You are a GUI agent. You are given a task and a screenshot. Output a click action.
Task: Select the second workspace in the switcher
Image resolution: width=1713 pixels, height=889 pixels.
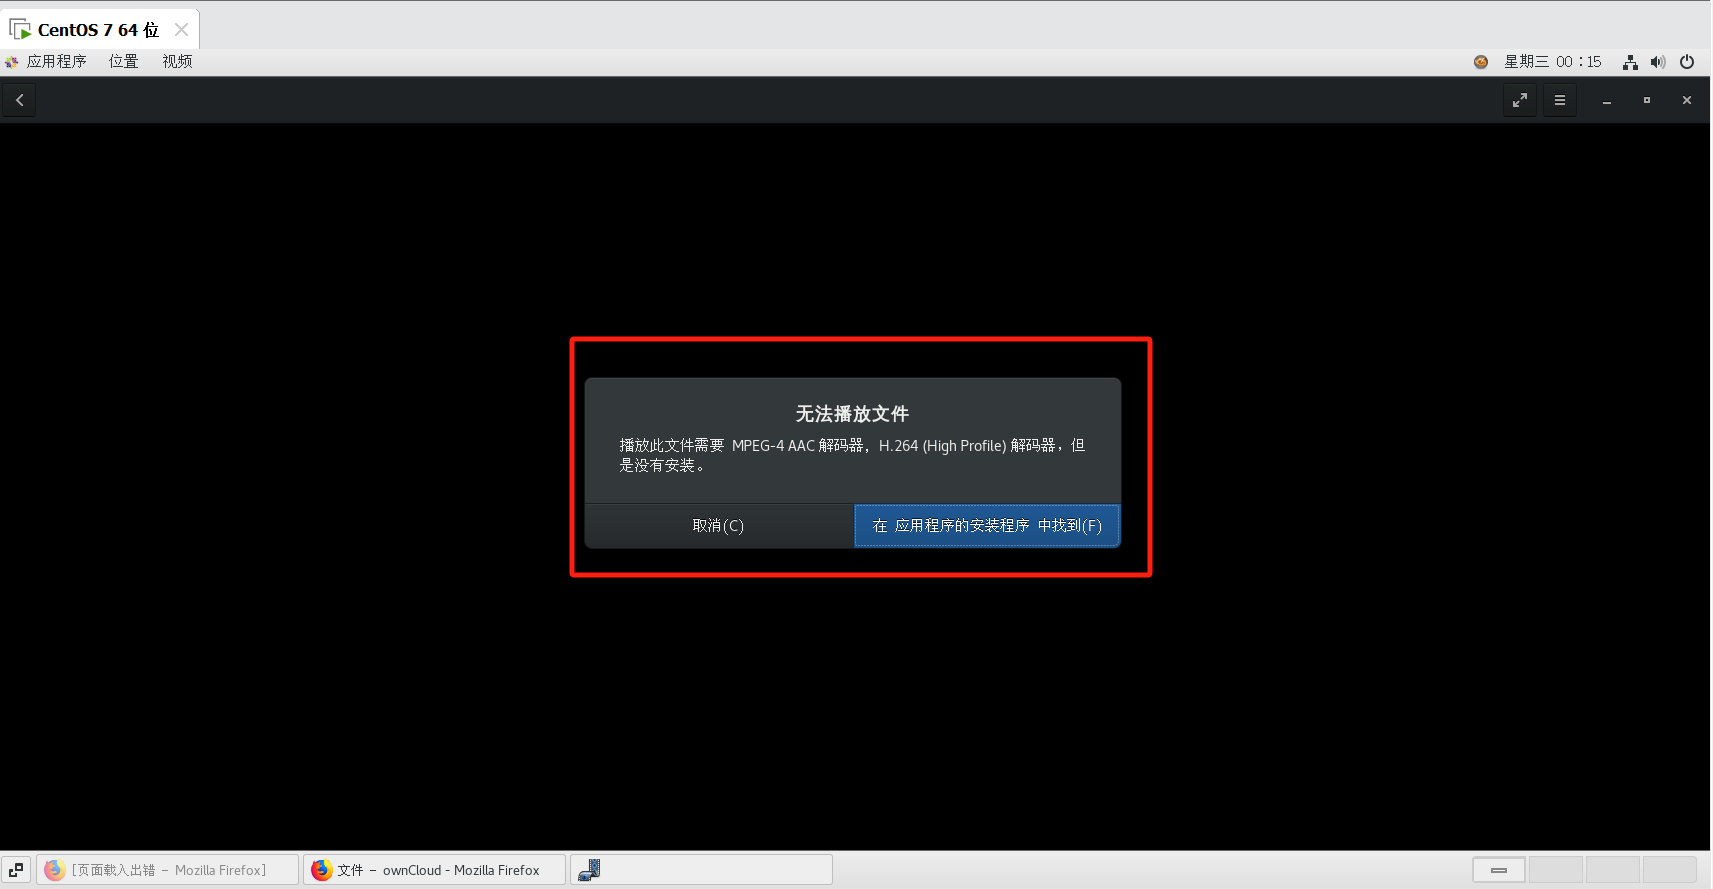pos(1556,870)
